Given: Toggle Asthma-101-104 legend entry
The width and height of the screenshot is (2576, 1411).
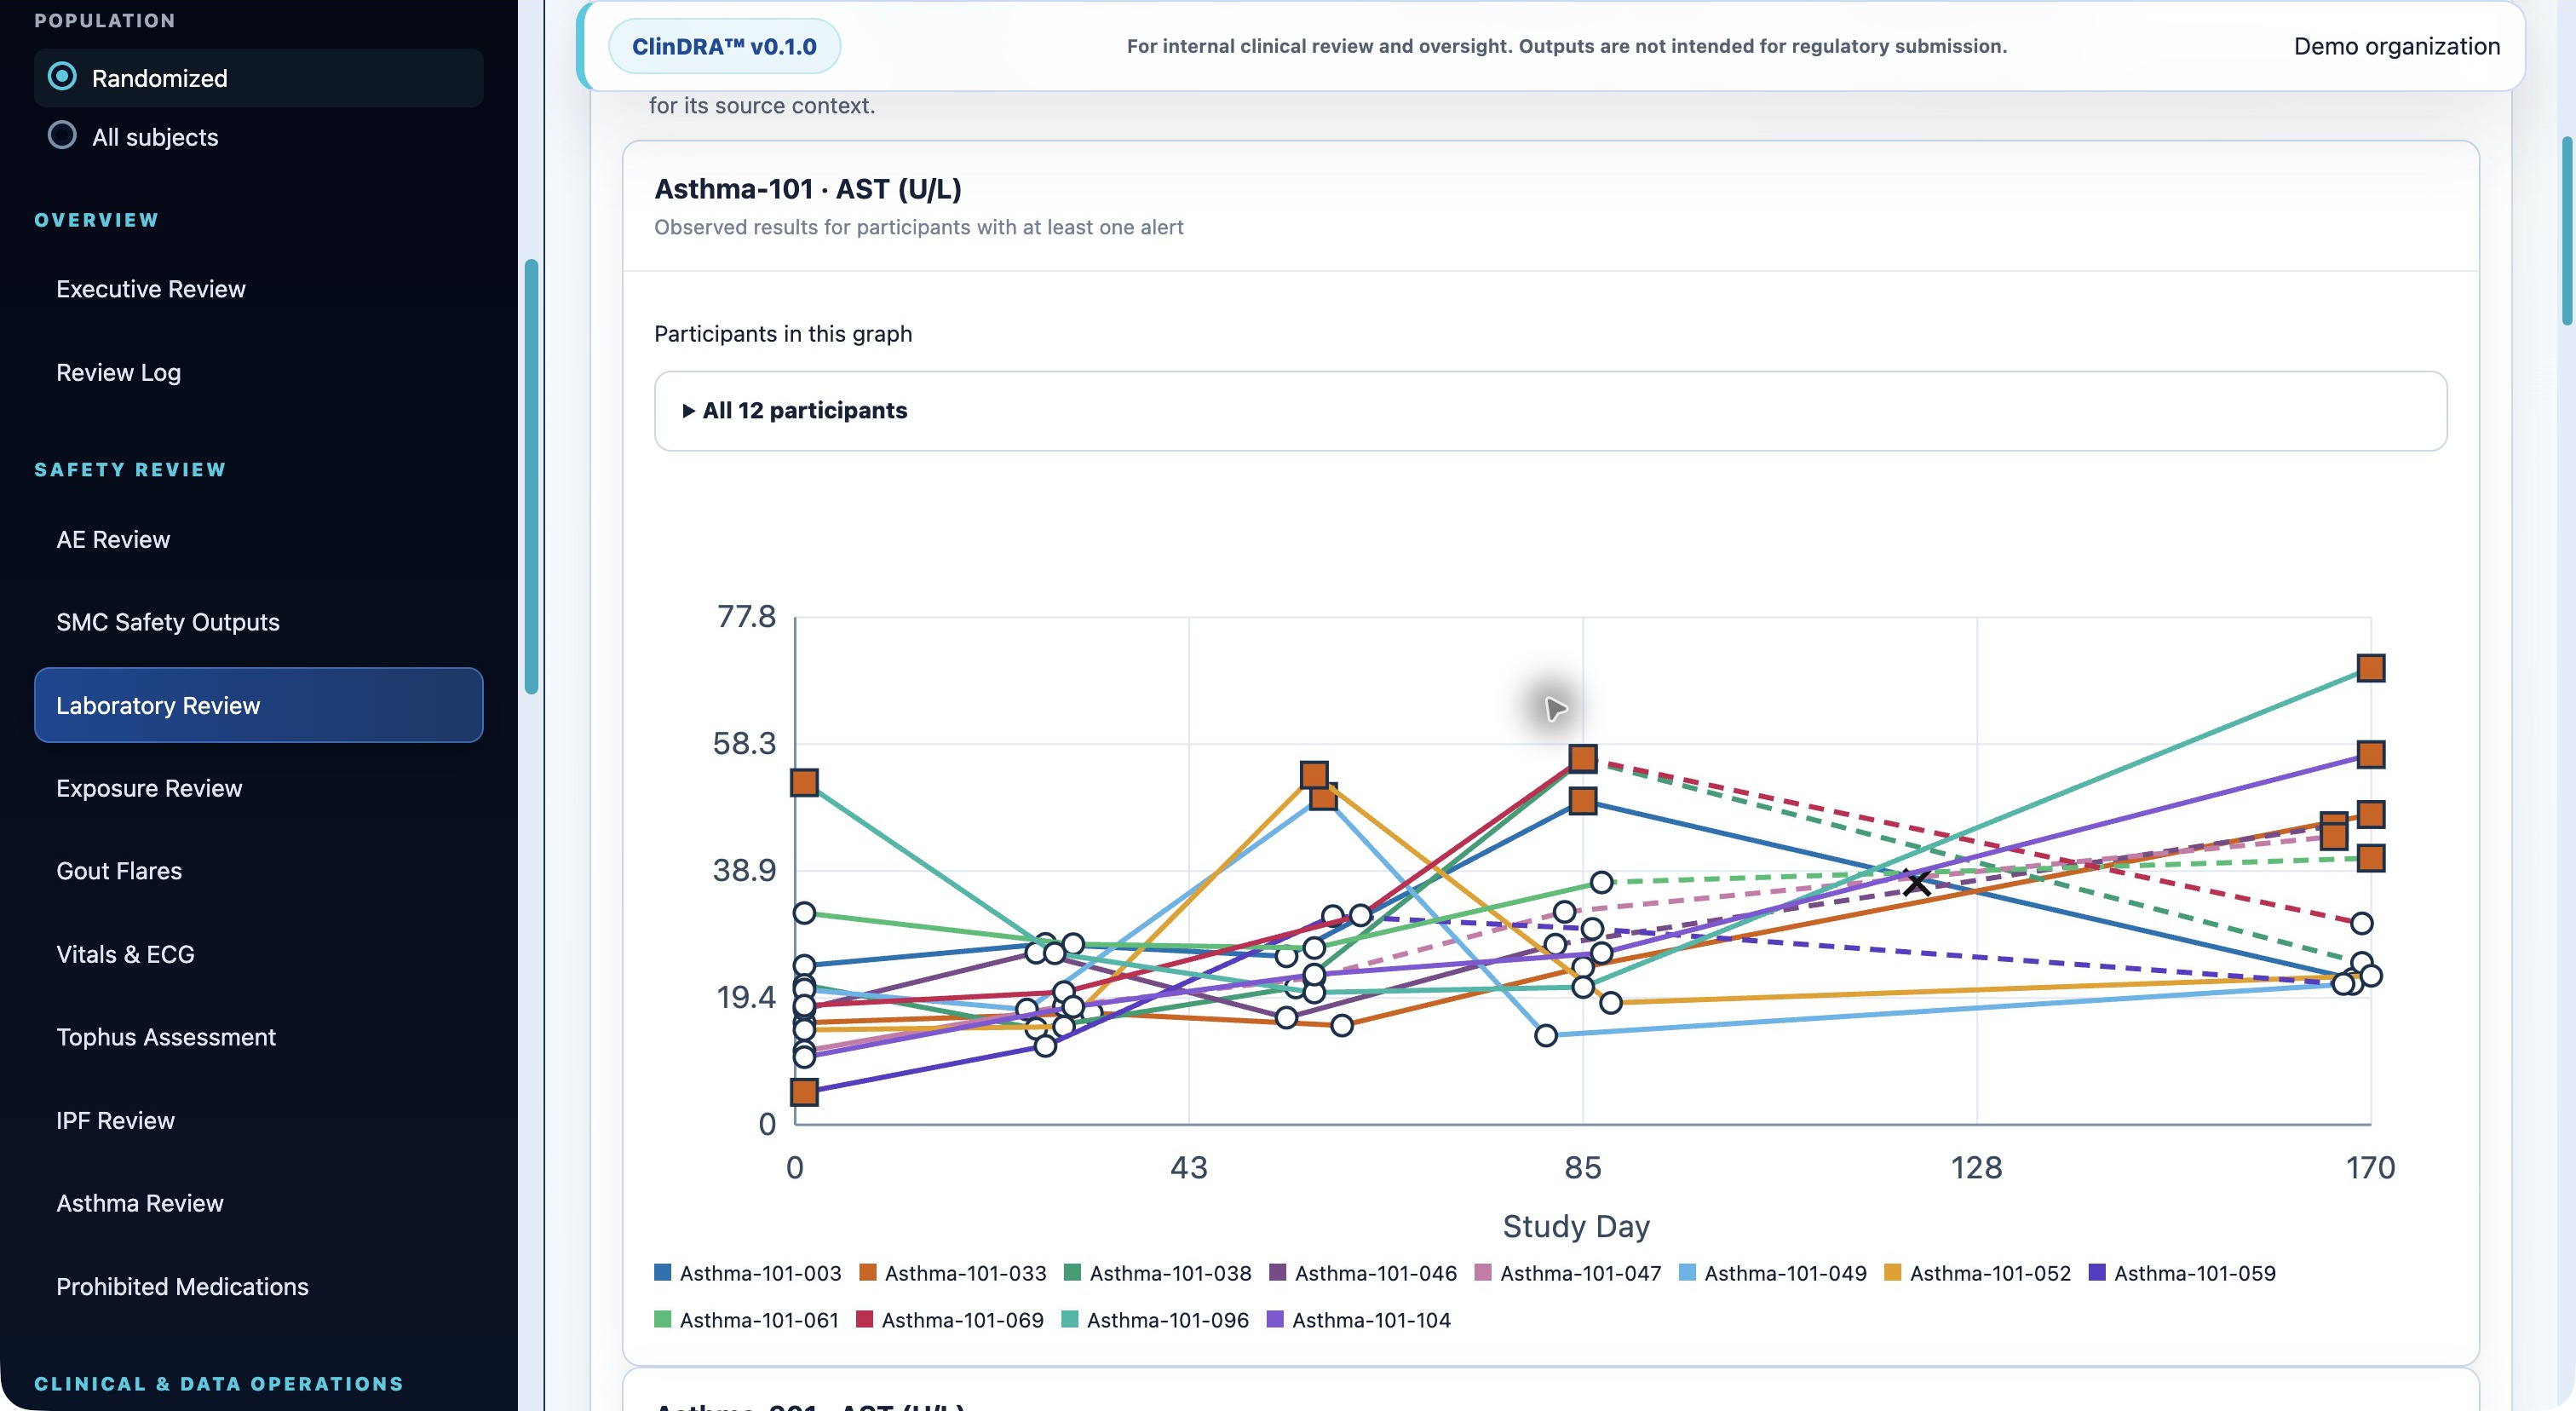Looking at the screenshot, I should (x=1359, y=1320).
